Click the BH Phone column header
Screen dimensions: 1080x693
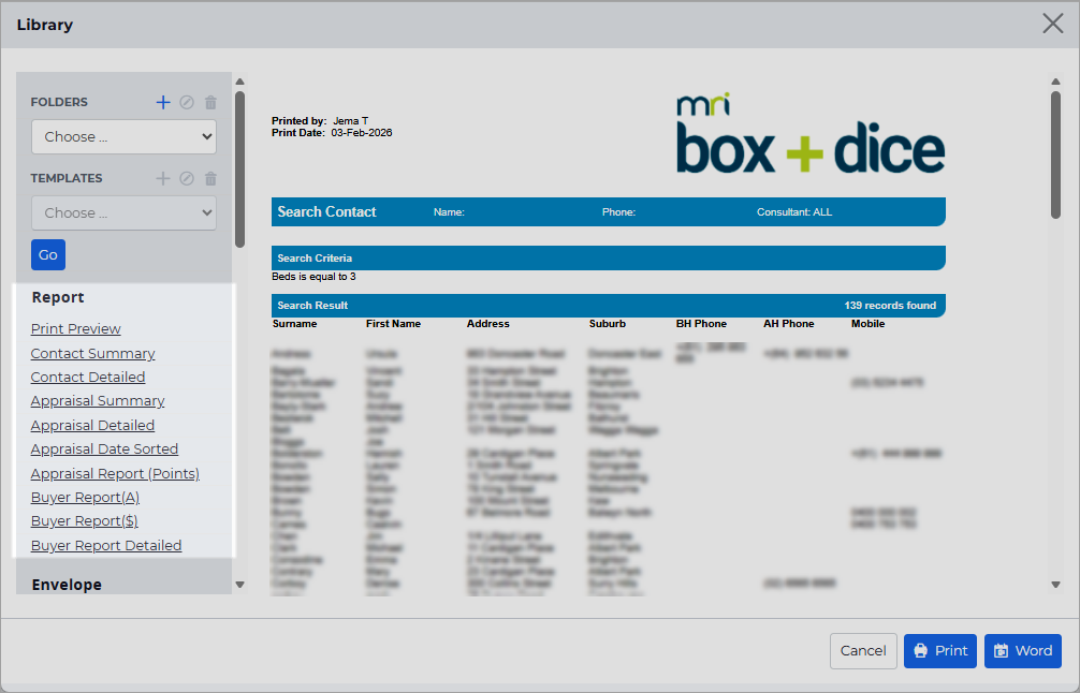coord(701,324)
